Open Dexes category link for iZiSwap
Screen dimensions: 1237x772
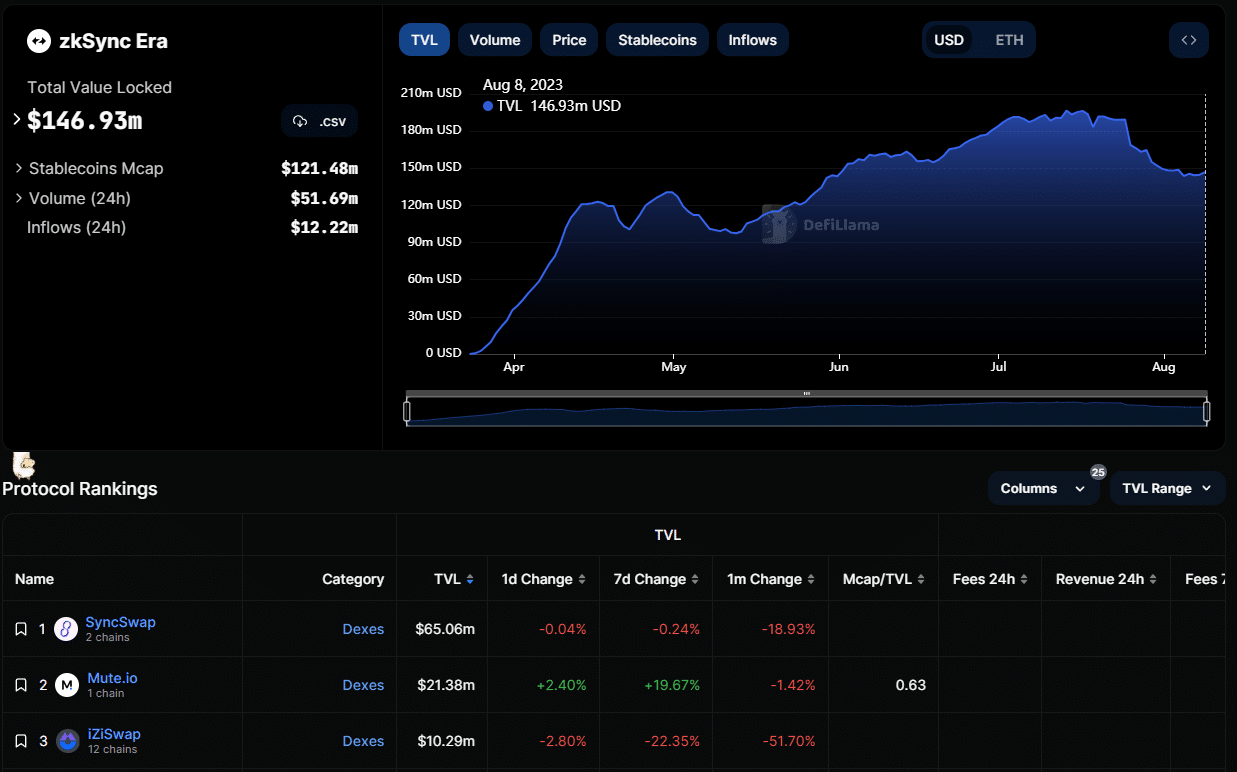point(363,741)
